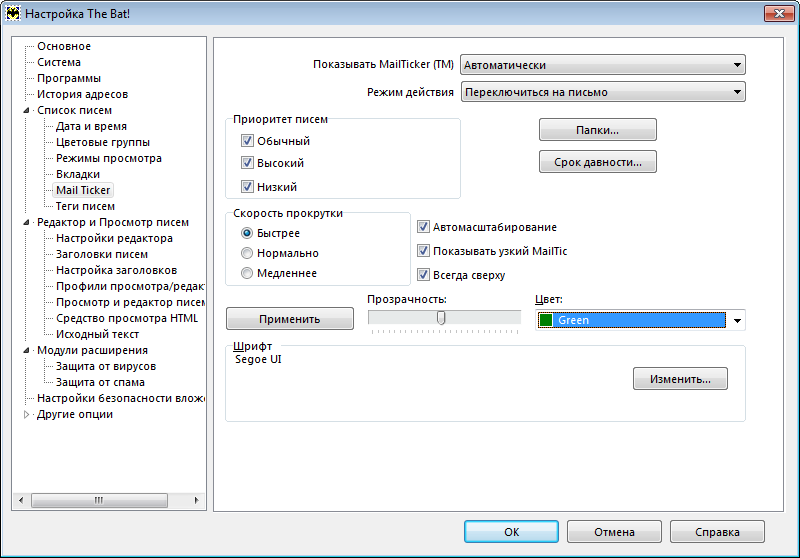This screenshot has height=558, width=800.
Task: Select Дата и время tree item
Action: point(91,126)
